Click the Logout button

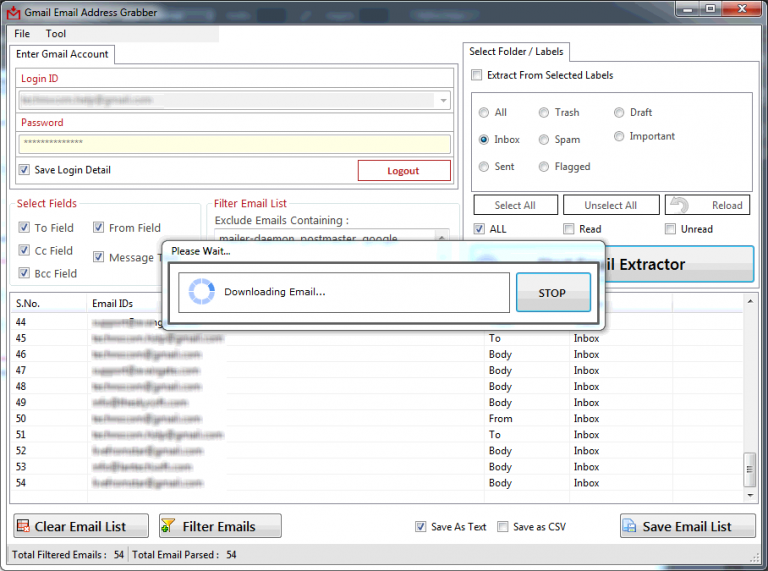[x=404, y=170]
